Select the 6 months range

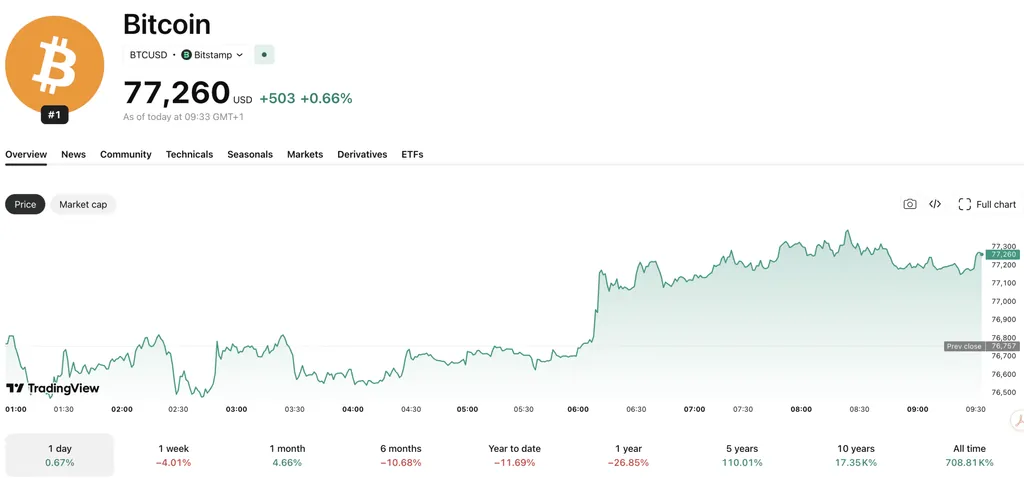click(401, 455)
